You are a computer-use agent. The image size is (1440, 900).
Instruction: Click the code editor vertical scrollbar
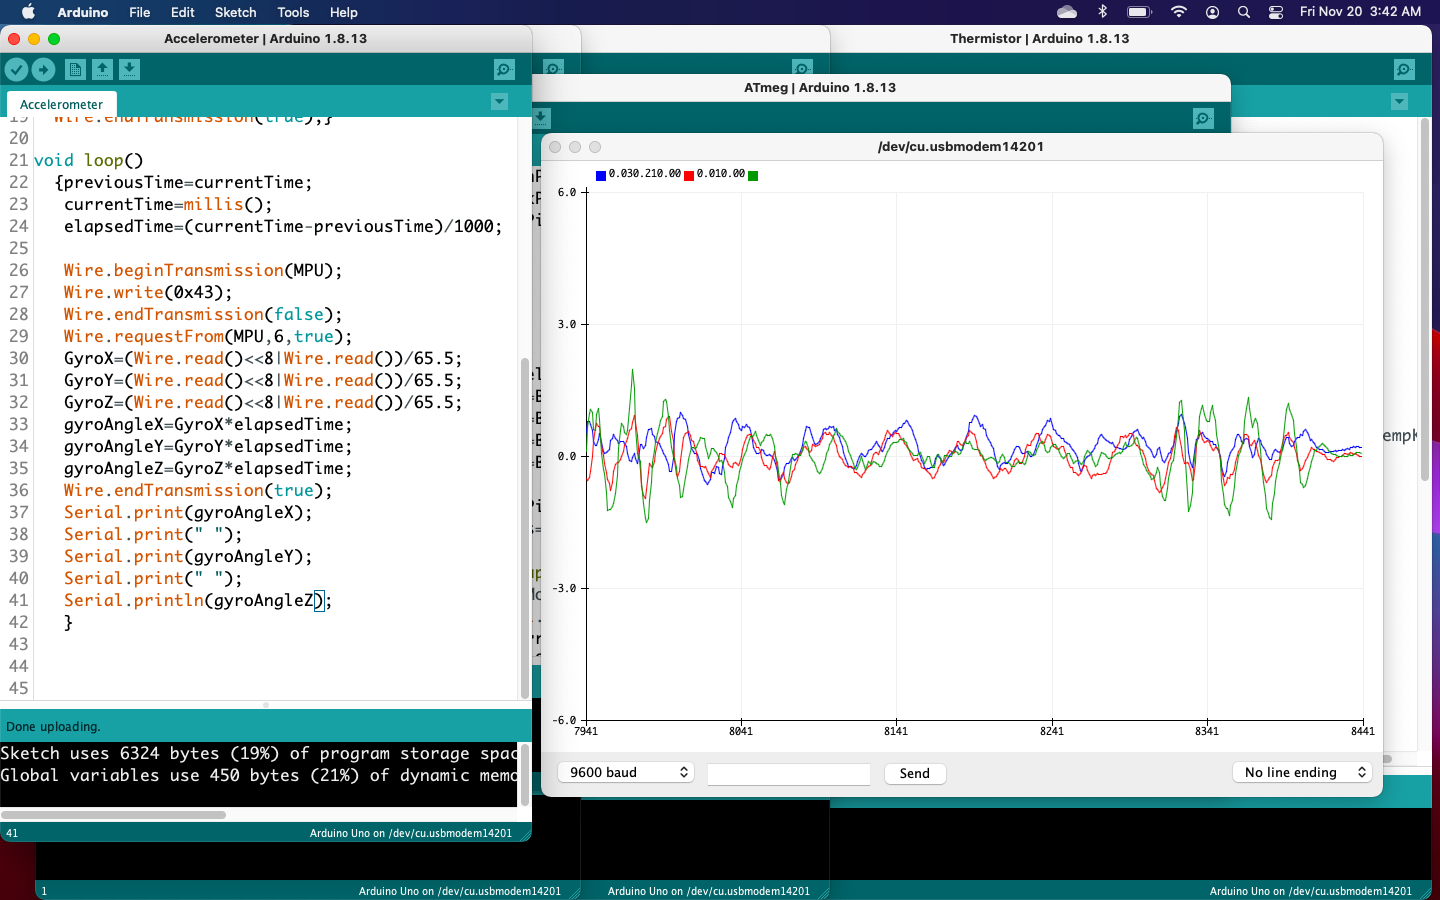click(x=525, y=528)
